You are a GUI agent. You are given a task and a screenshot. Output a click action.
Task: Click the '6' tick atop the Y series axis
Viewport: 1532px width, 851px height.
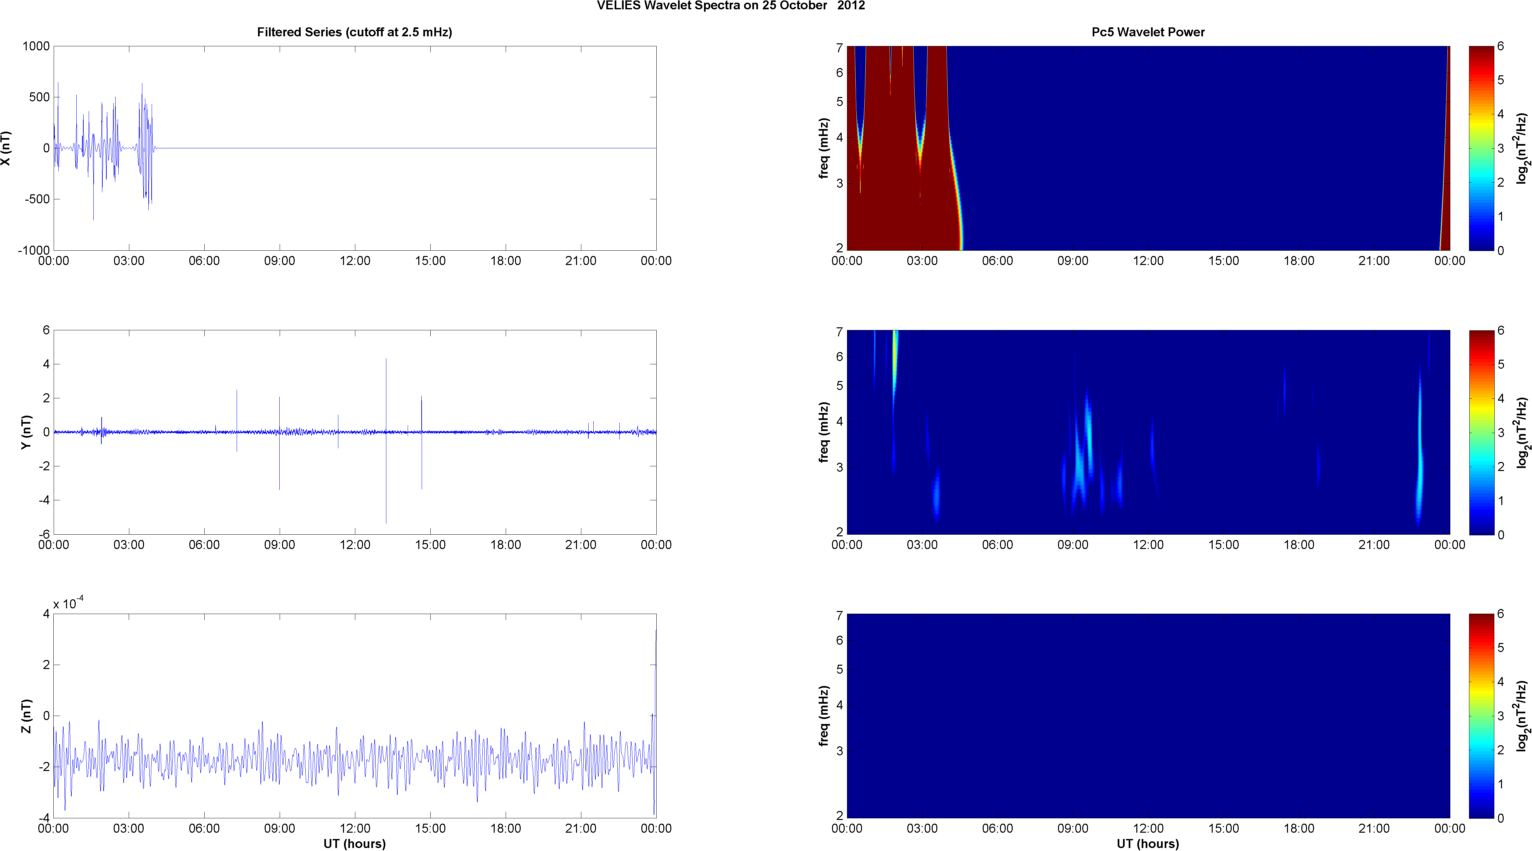pyautogui.click(x=46, y=330)
